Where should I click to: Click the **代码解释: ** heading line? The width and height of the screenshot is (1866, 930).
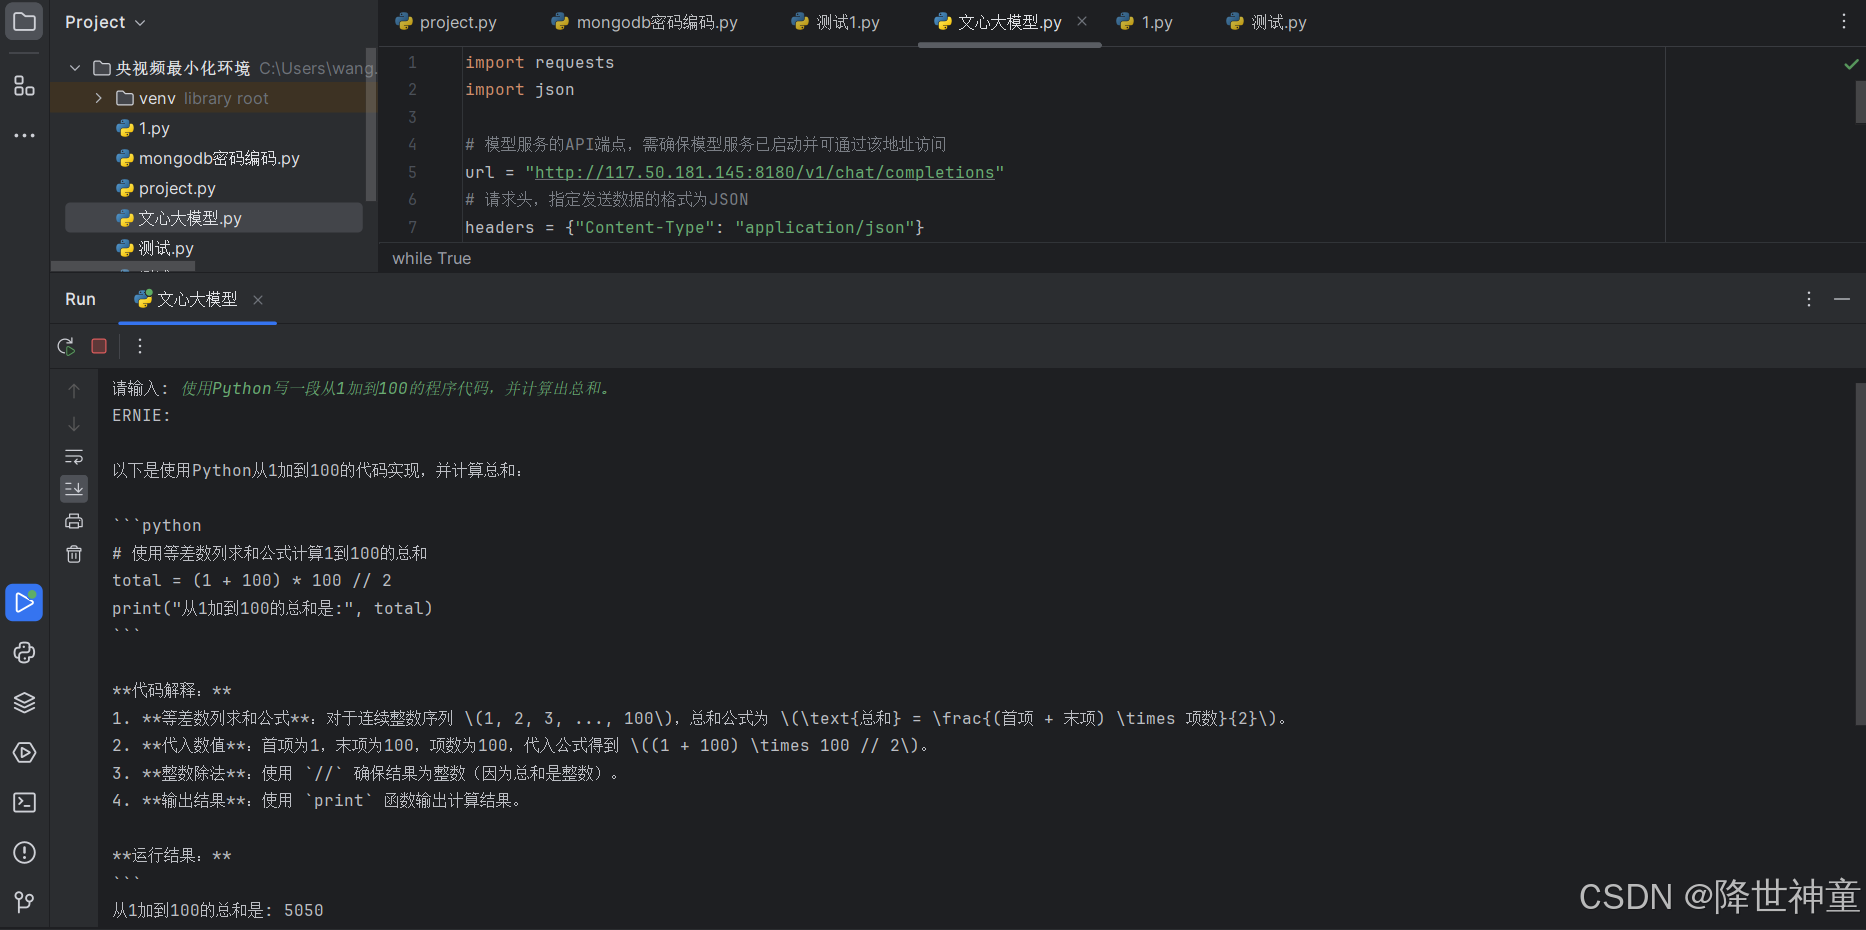point(172,690)
